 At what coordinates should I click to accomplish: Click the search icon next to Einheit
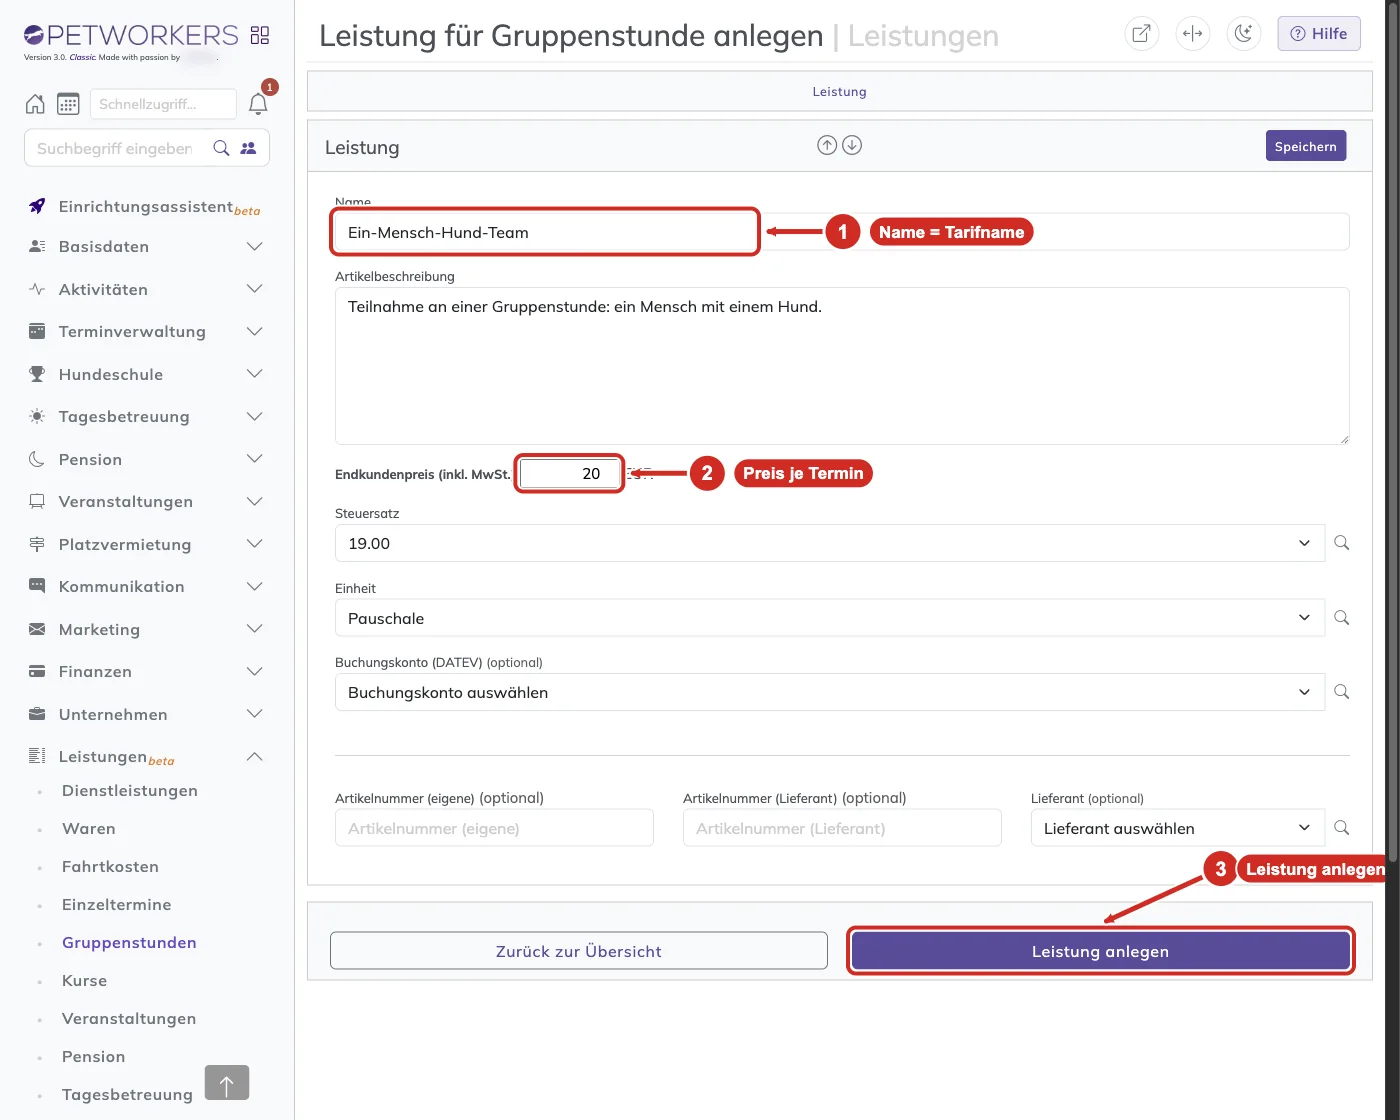click(x=1342, y=618)
